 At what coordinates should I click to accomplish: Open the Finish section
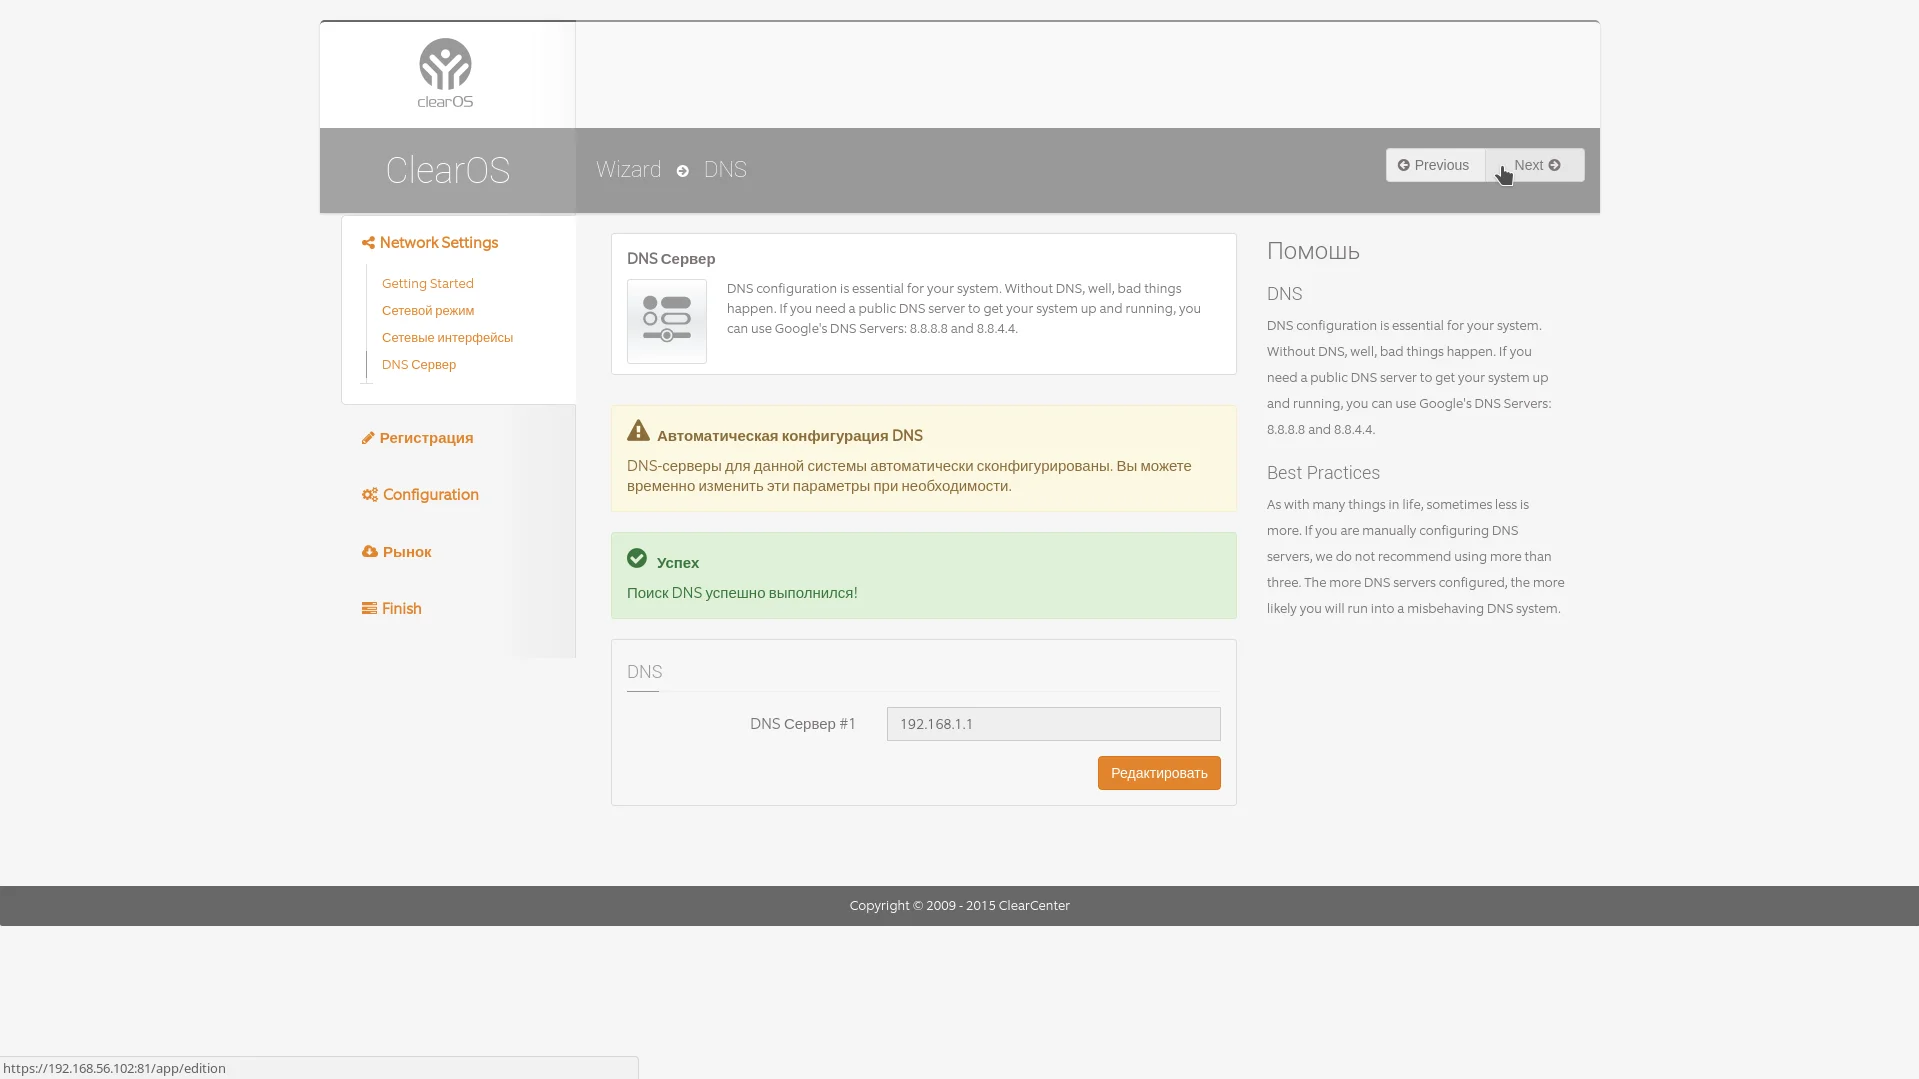(392, 609)
